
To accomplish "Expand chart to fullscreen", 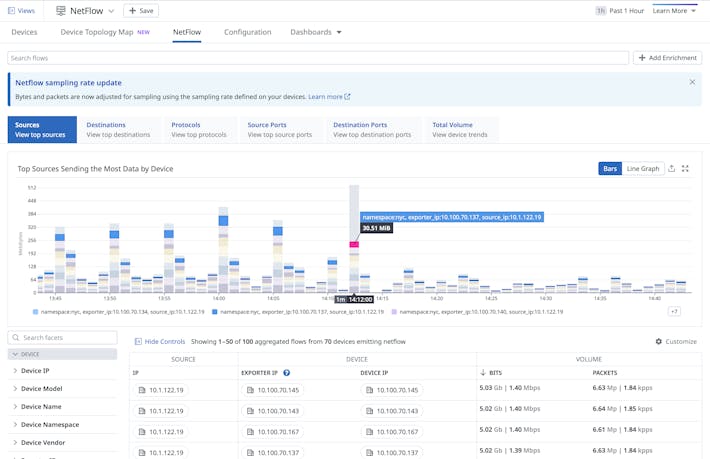I will 685,169.
